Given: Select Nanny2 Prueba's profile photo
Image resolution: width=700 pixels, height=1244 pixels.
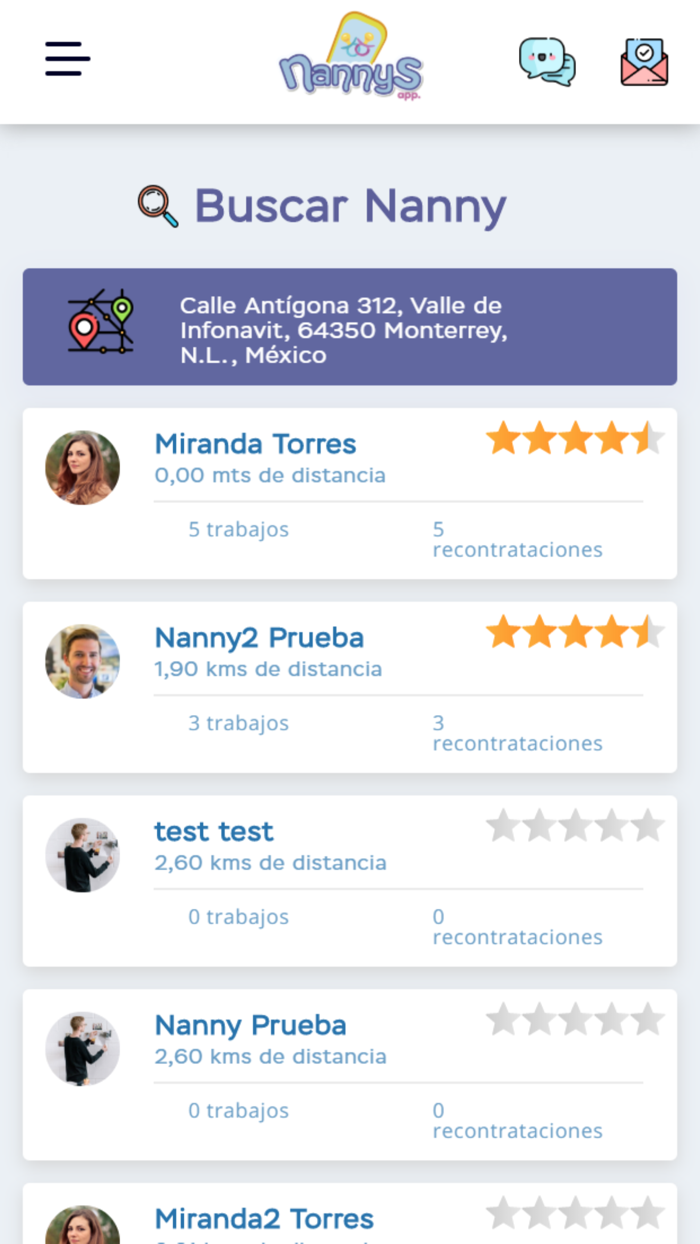Looking at the screenshot, I should pos(81,661).
